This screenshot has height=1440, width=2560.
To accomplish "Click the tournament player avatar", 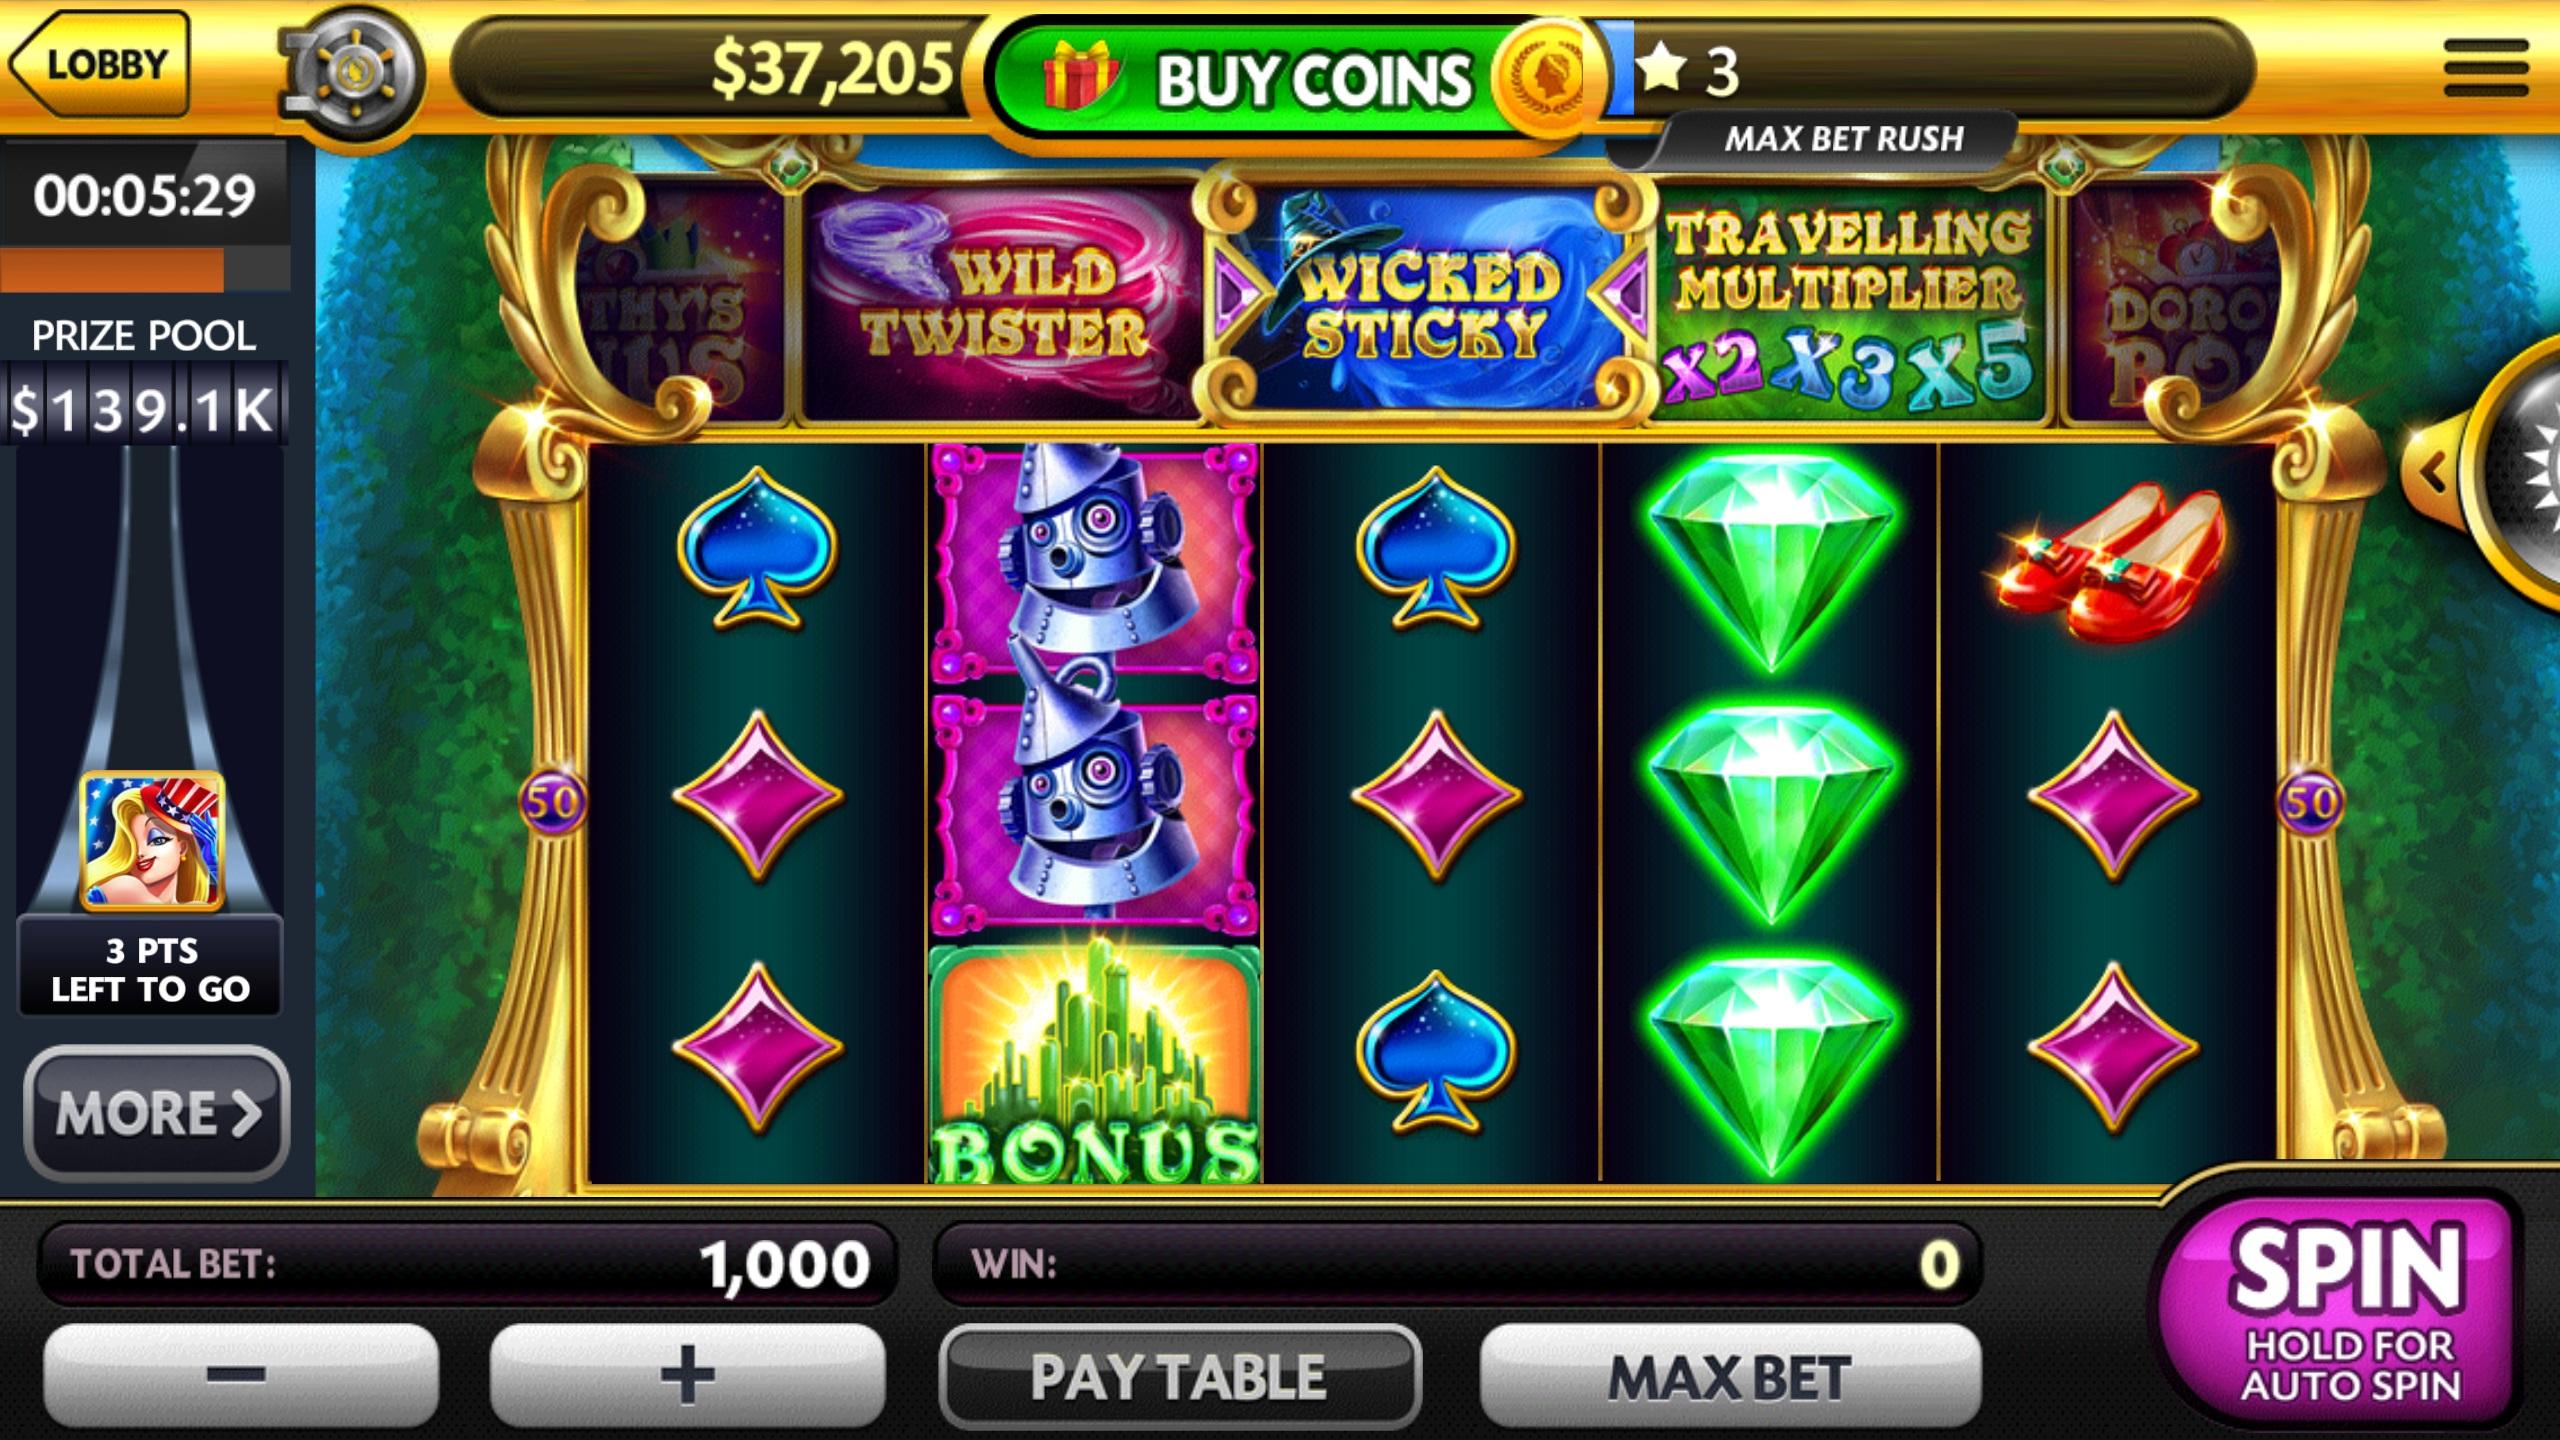I will [152, 840].
